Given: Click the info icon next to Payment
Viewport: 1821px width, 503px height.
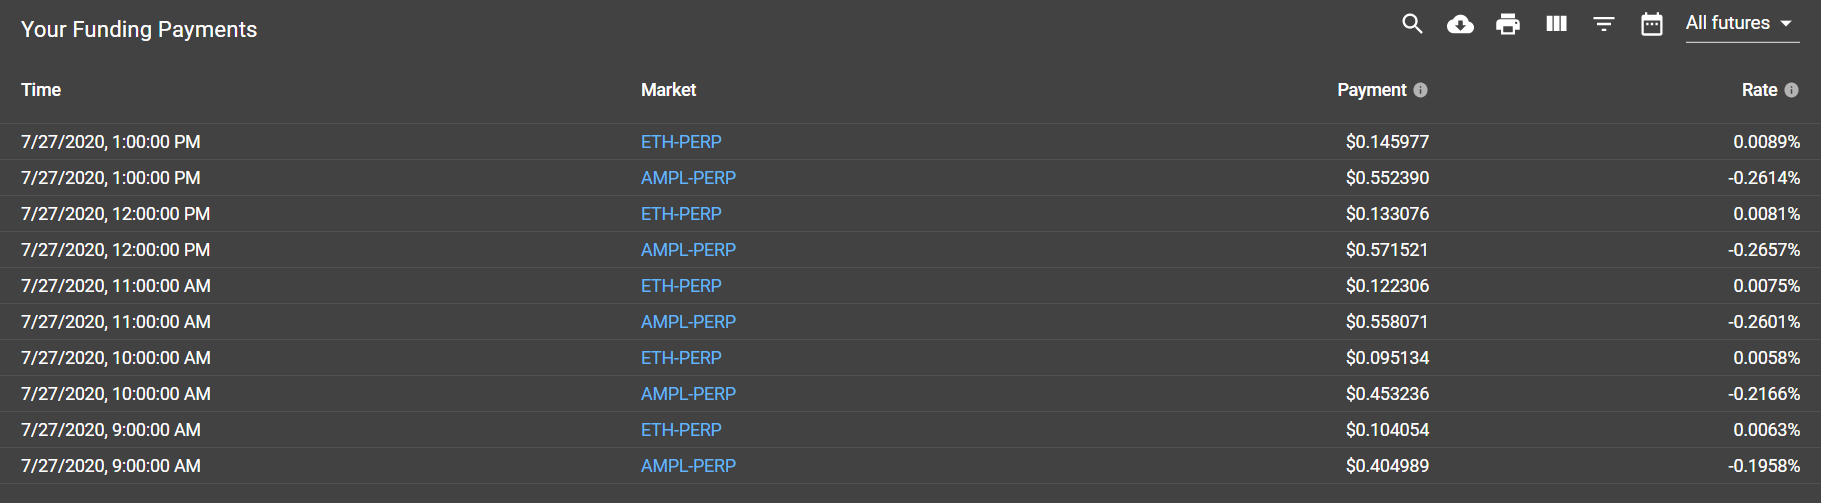Looking at the screenshot, I should point(1420,90).
